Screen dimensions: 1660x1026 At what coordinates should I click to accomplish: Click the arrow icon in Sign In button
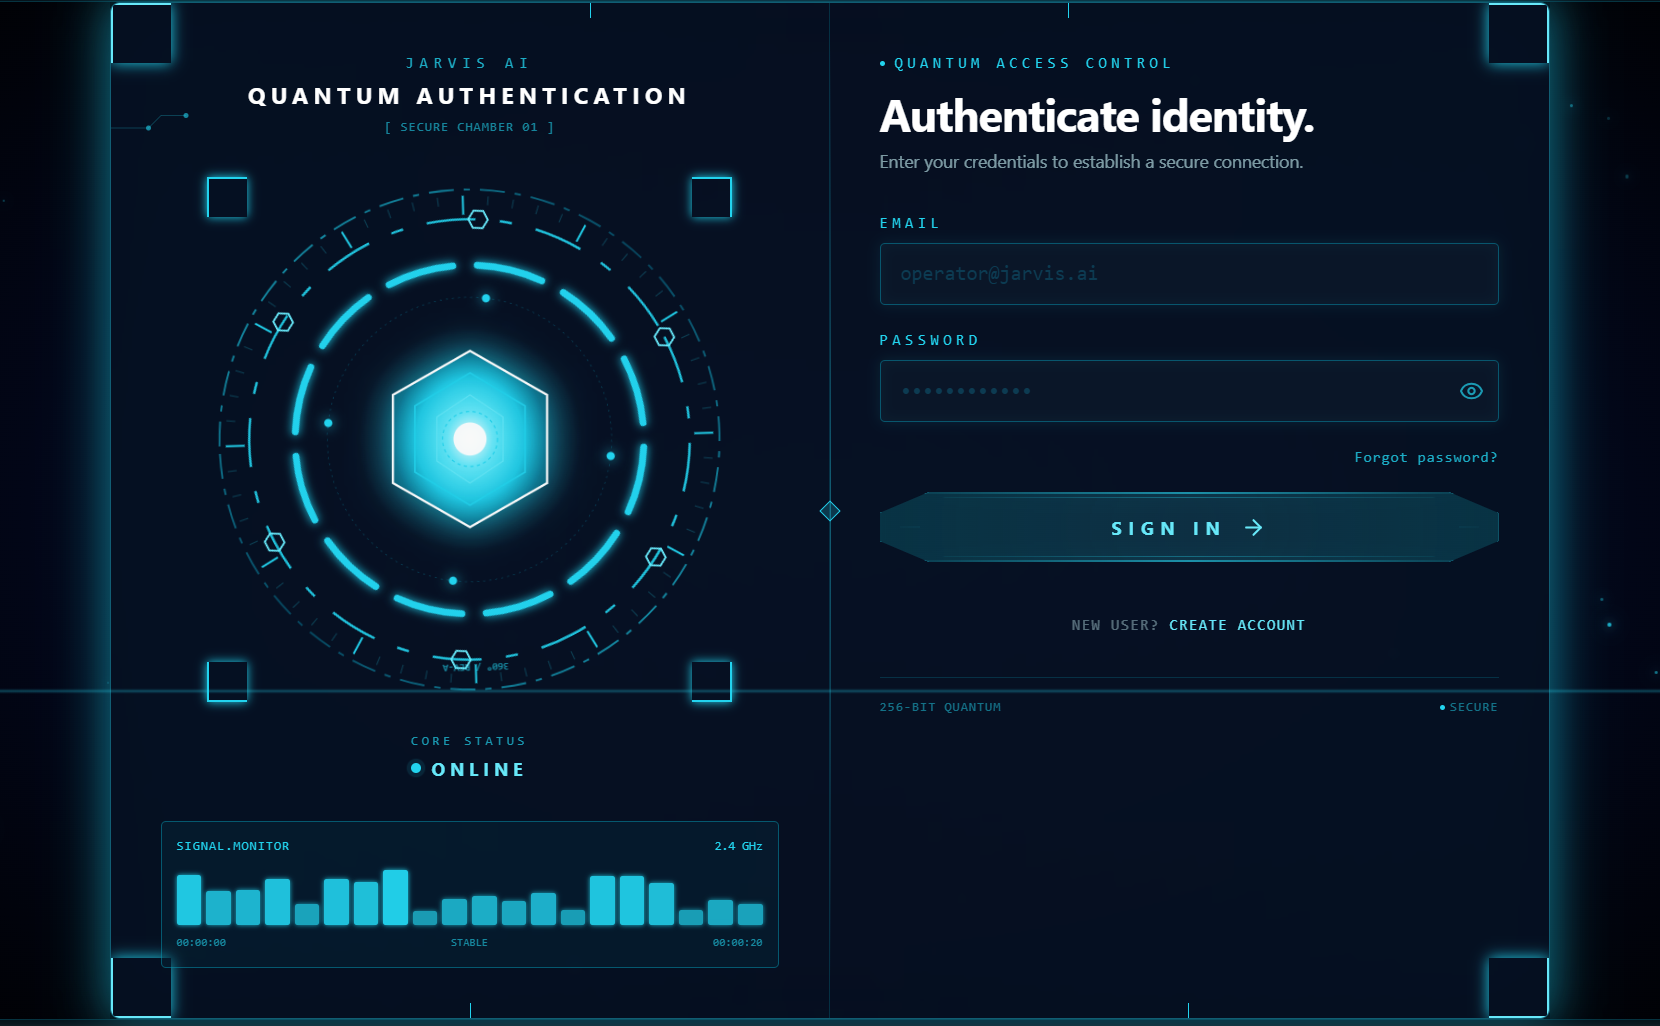pyautogui.click(x=1254, y=527)
